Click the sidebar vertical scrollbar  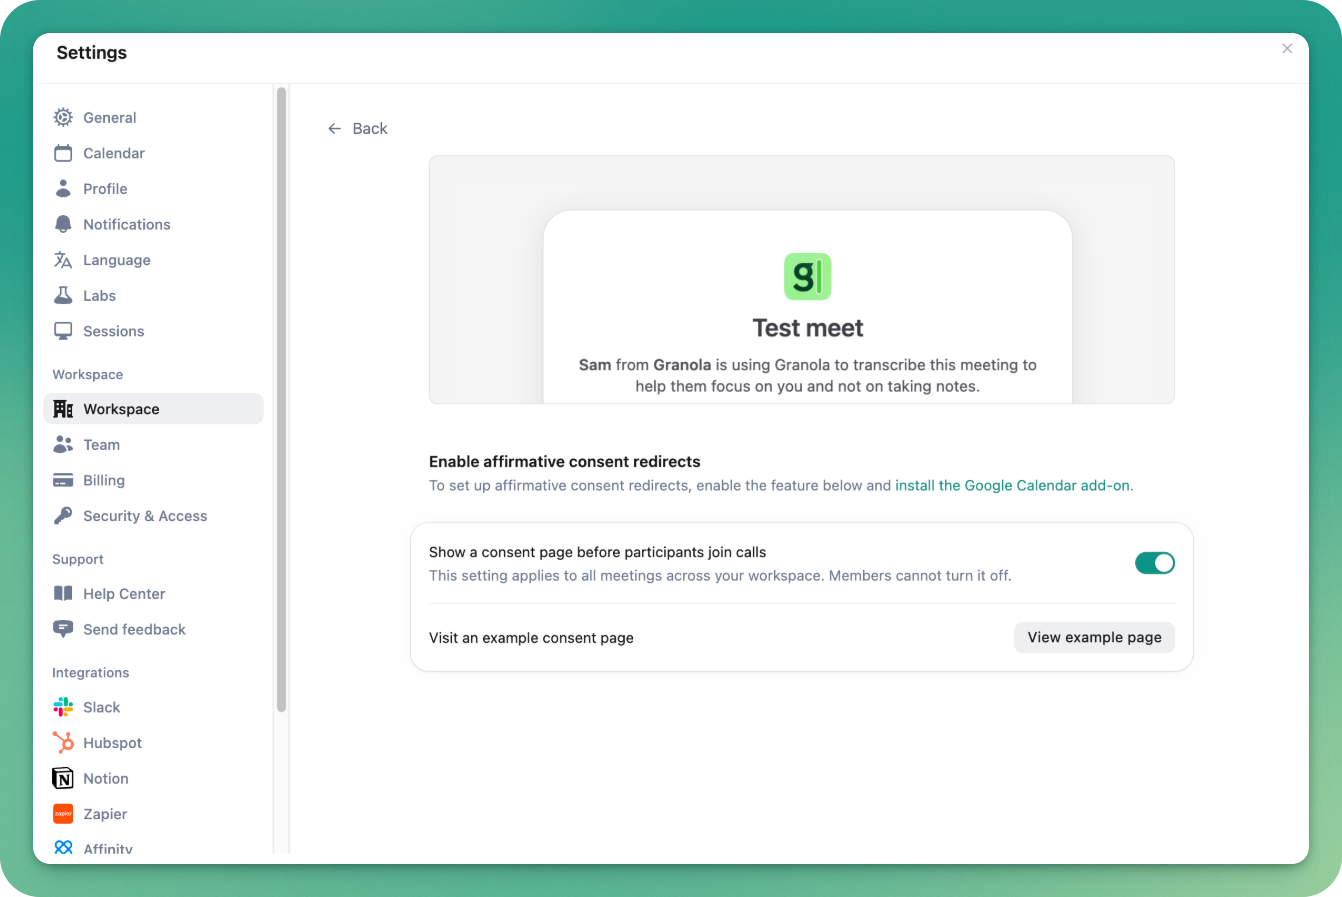point(282,400)
